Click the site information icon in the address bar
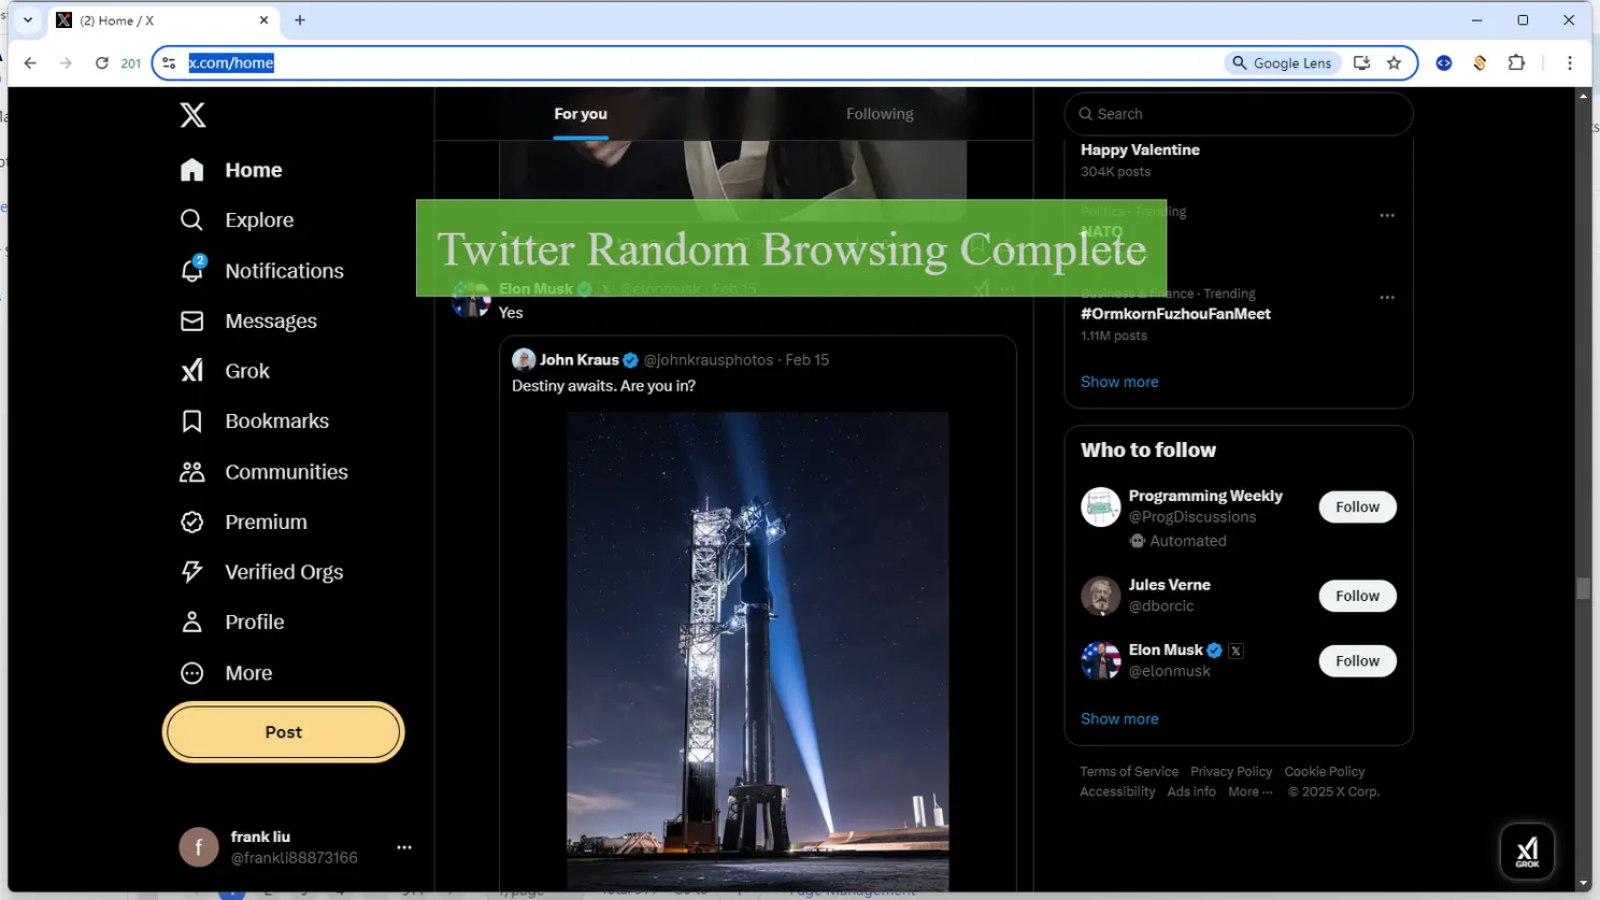Image resolution: width=1600 pixels, height=900 pixels. 169,63
